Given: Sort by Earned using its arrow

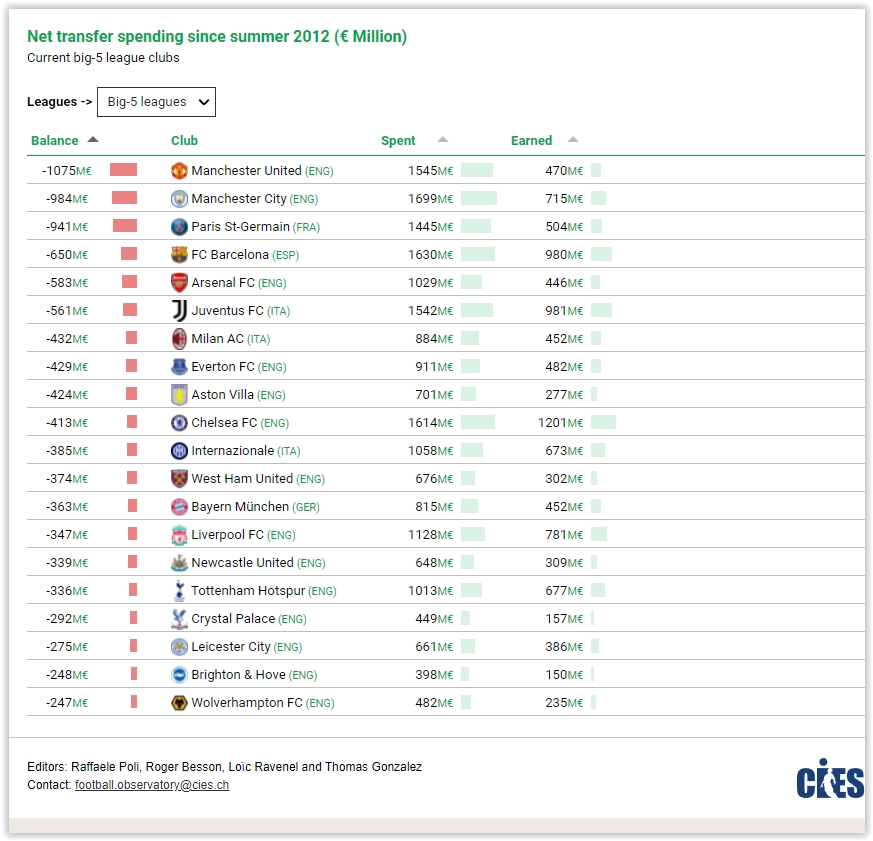Looking at the screenshot, I should 573,140.
